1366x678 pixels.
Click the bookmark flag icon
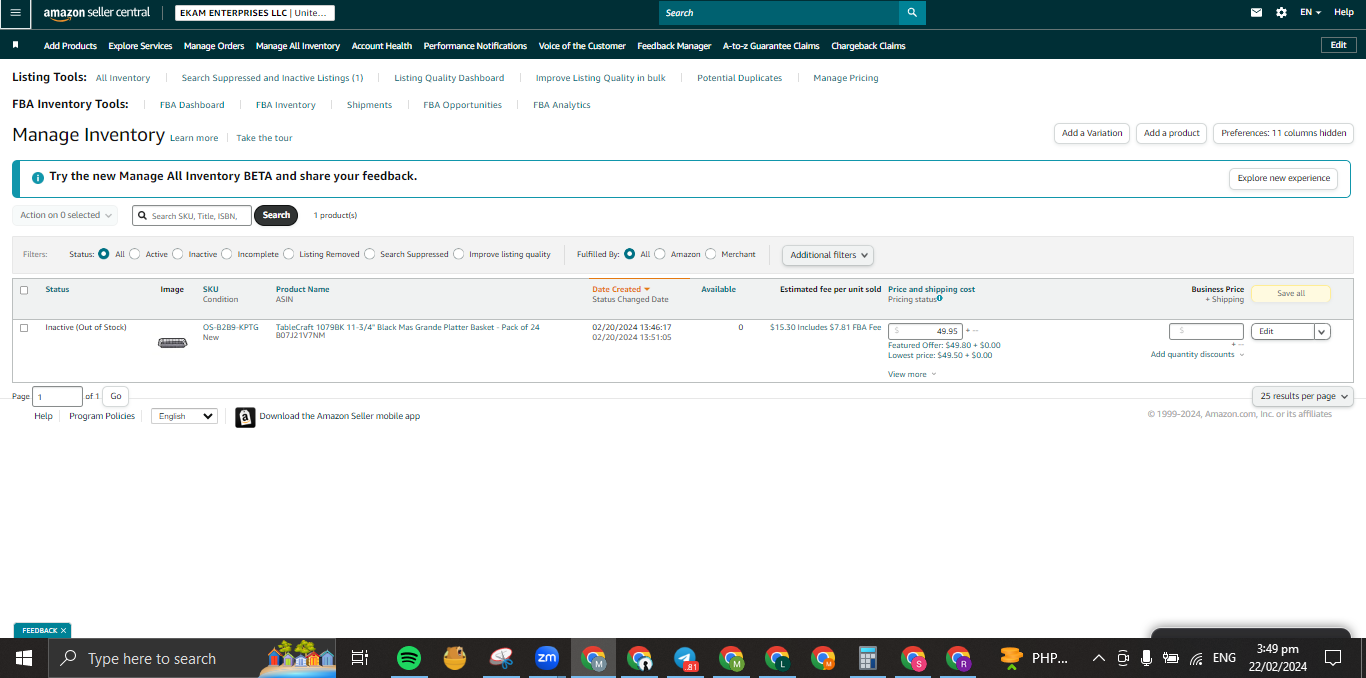[15, 45]
